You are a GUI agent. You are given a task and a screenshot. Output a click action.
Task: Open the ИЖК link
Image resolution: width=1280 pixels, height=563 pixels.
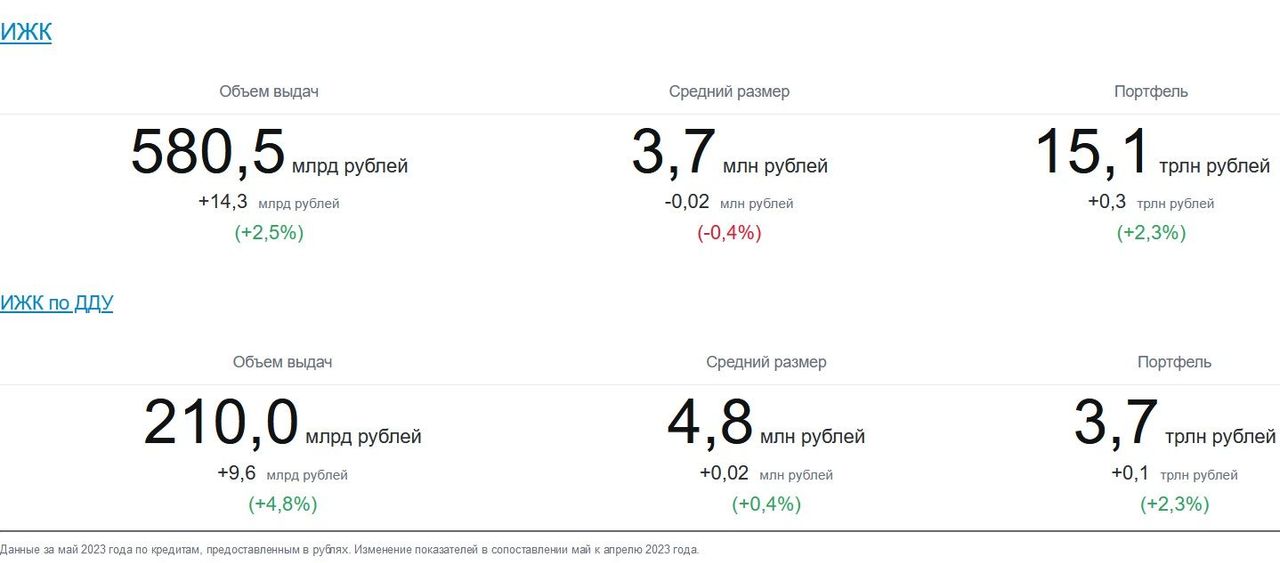click(26, 32)
